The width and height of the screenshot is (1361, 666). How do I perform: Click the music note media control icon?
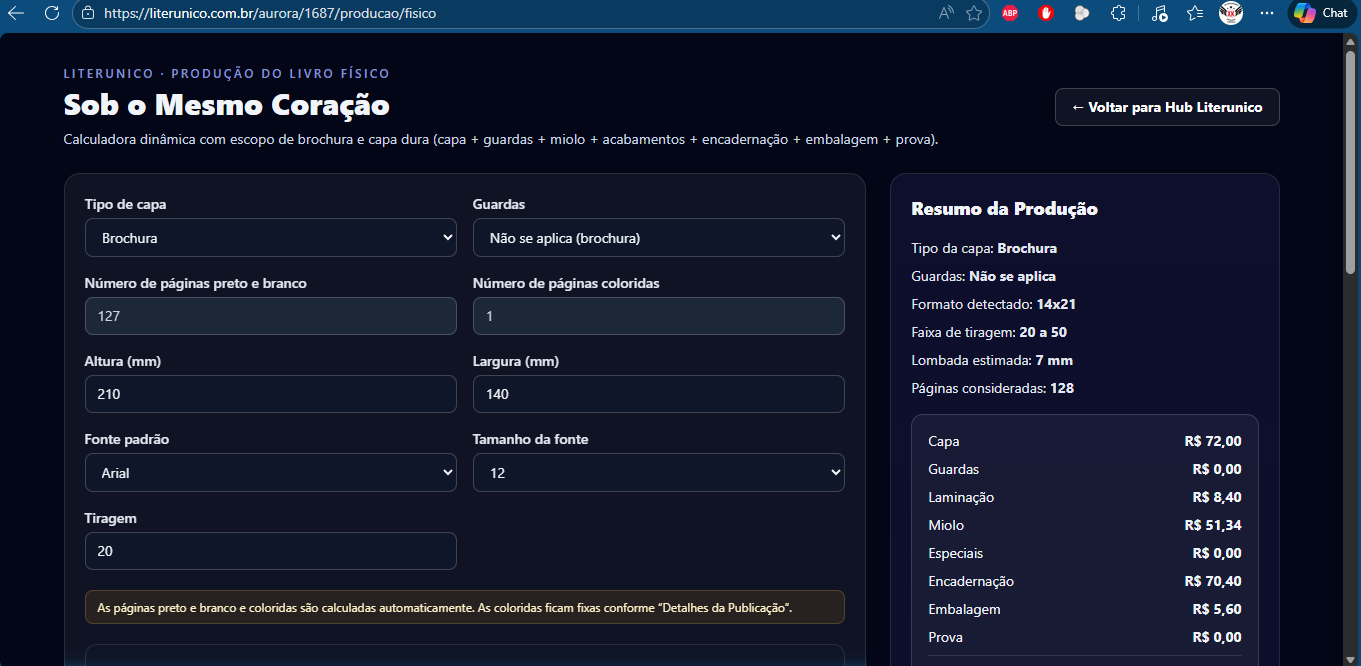pos(1159,13)
